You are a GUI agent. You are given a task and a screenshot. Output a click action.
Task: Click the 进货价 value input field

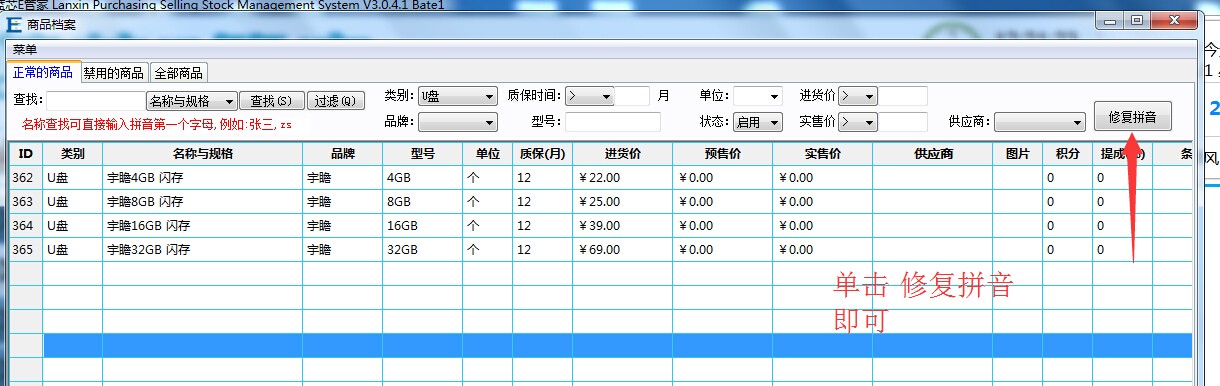click(x=903, y=96)
